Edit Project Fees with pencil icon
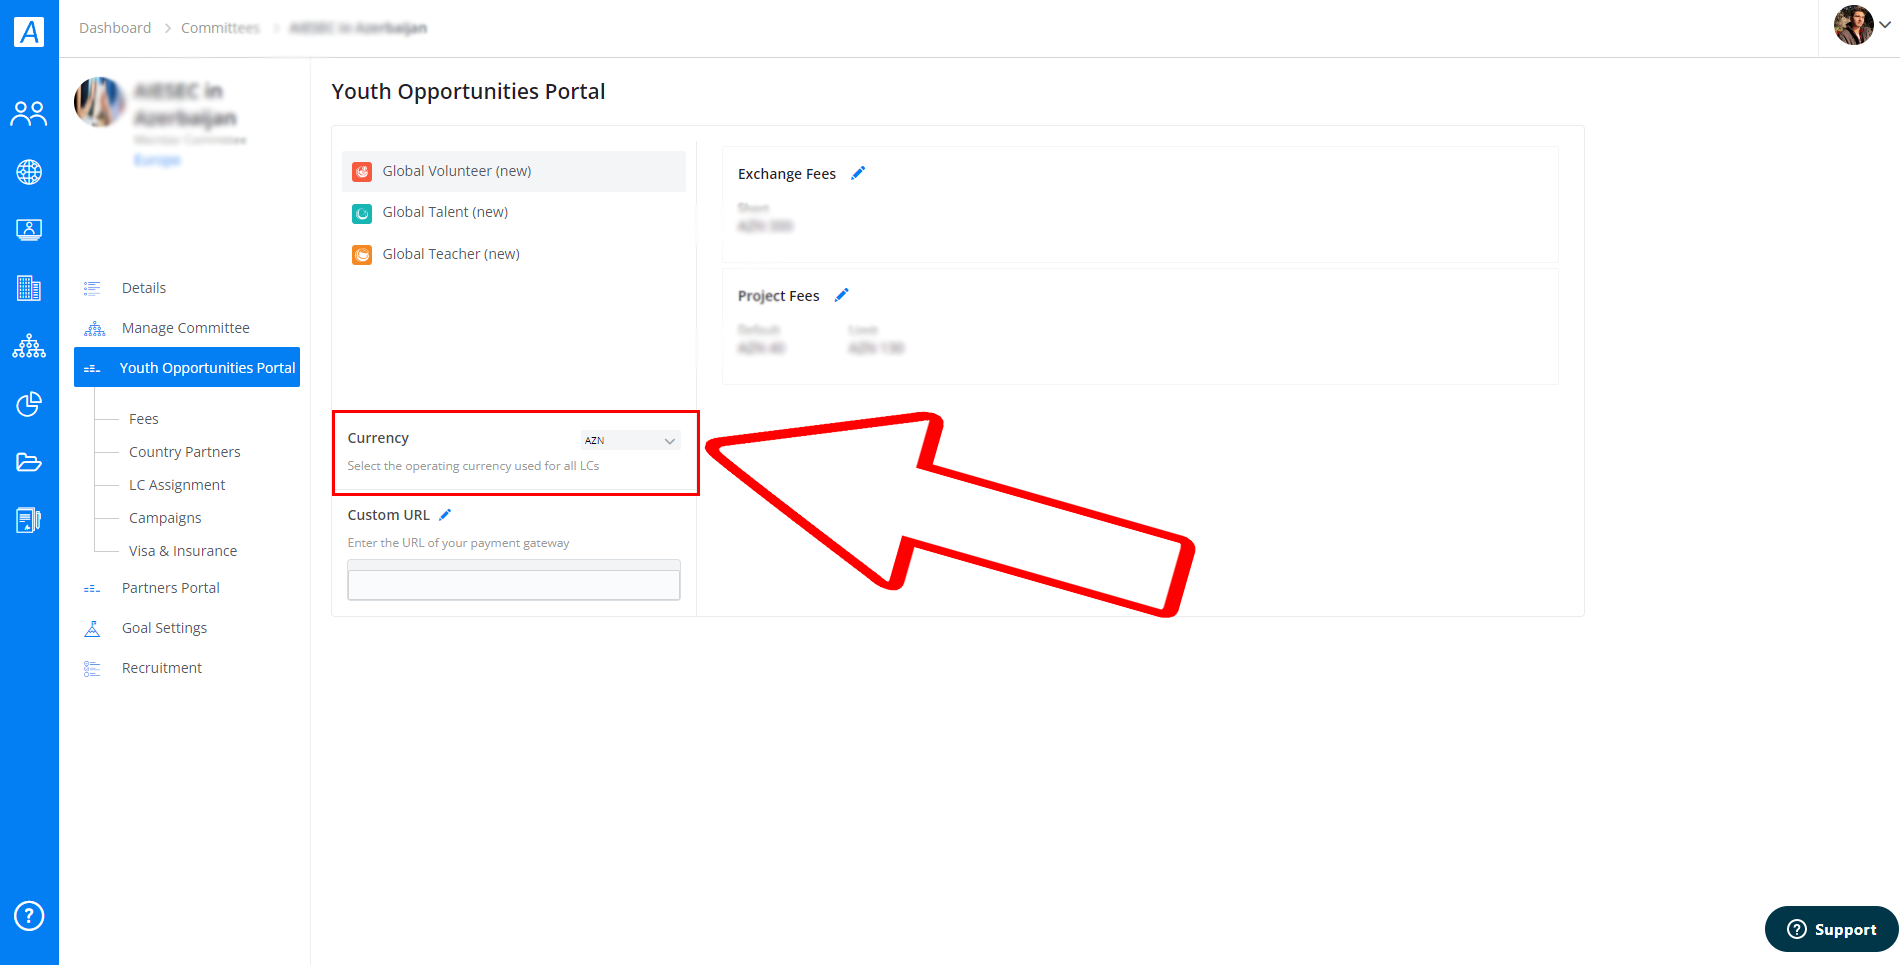 841,295
